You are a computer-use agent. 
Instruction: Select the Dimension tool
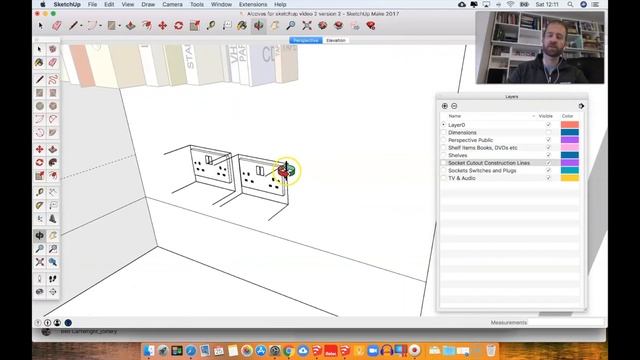(x=53, y=192)
